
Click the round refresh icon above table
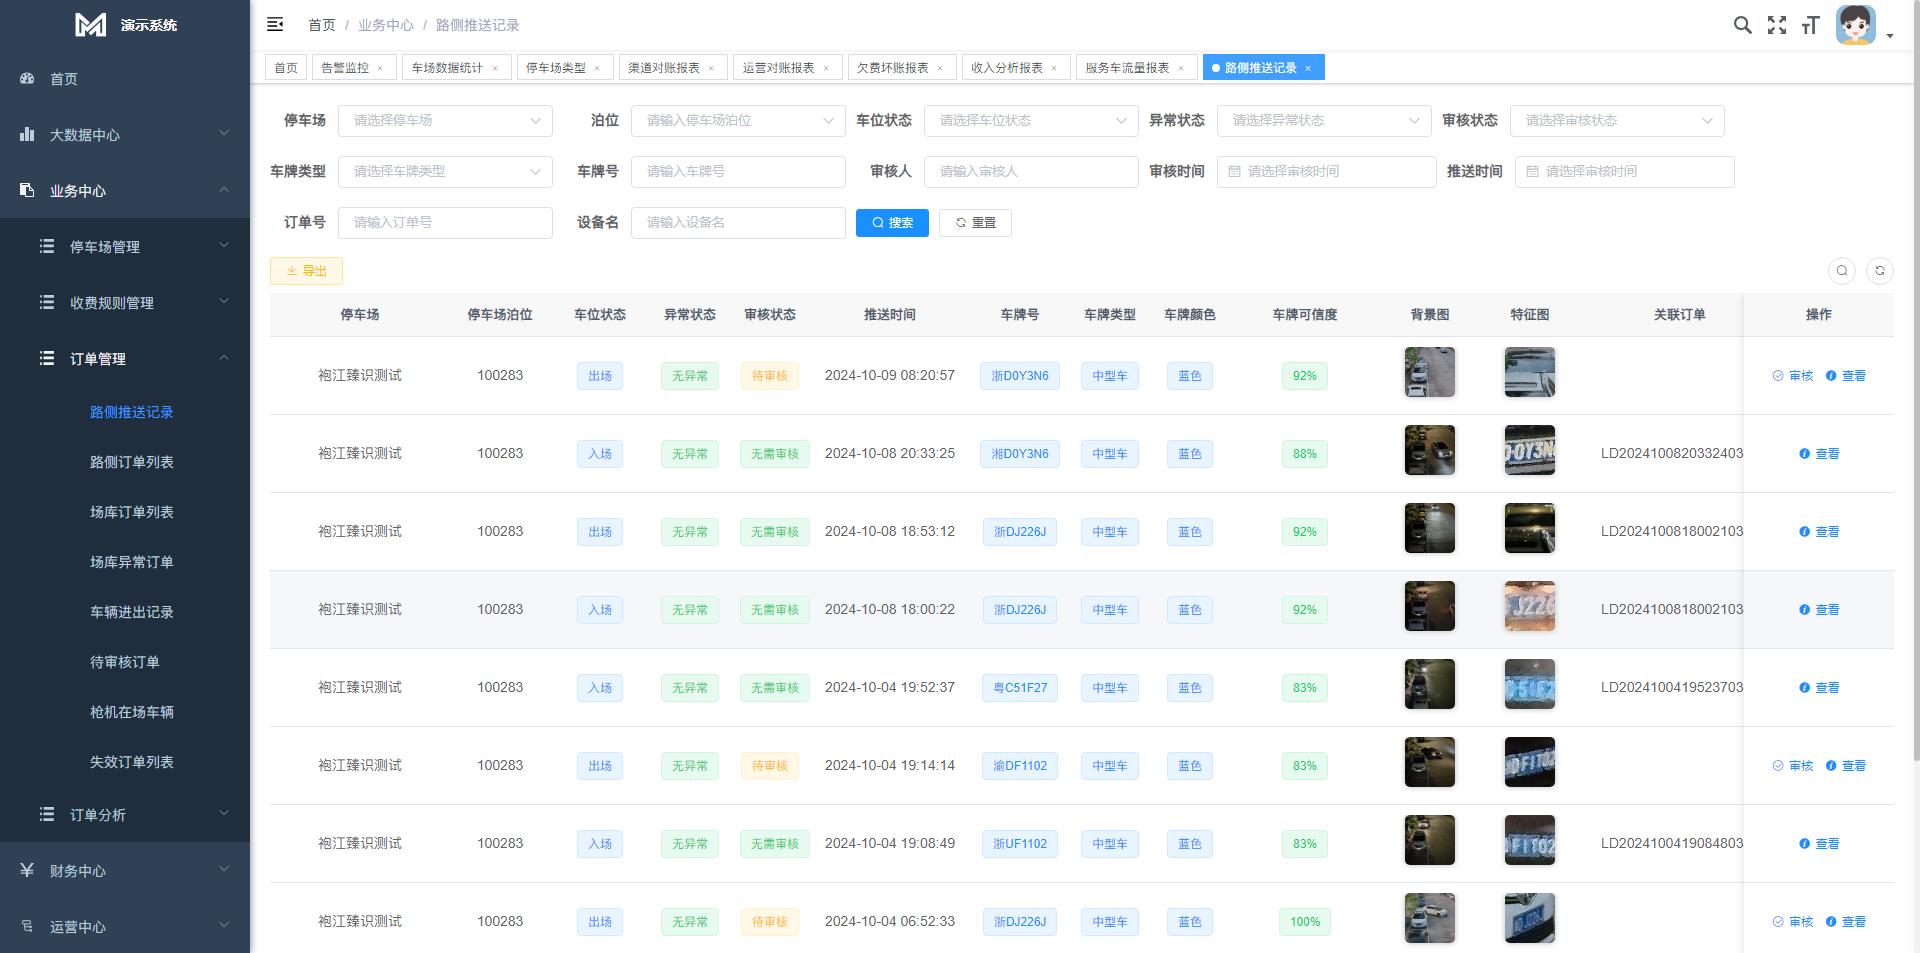pyautogui.click(x=1879, y=271)
